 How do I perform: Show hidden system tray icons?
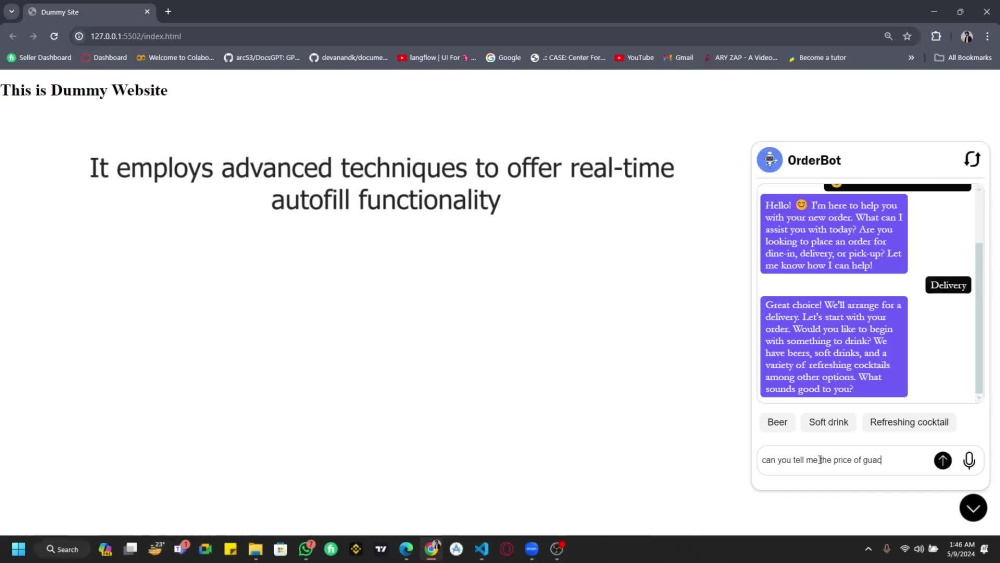tap(868, 549)
